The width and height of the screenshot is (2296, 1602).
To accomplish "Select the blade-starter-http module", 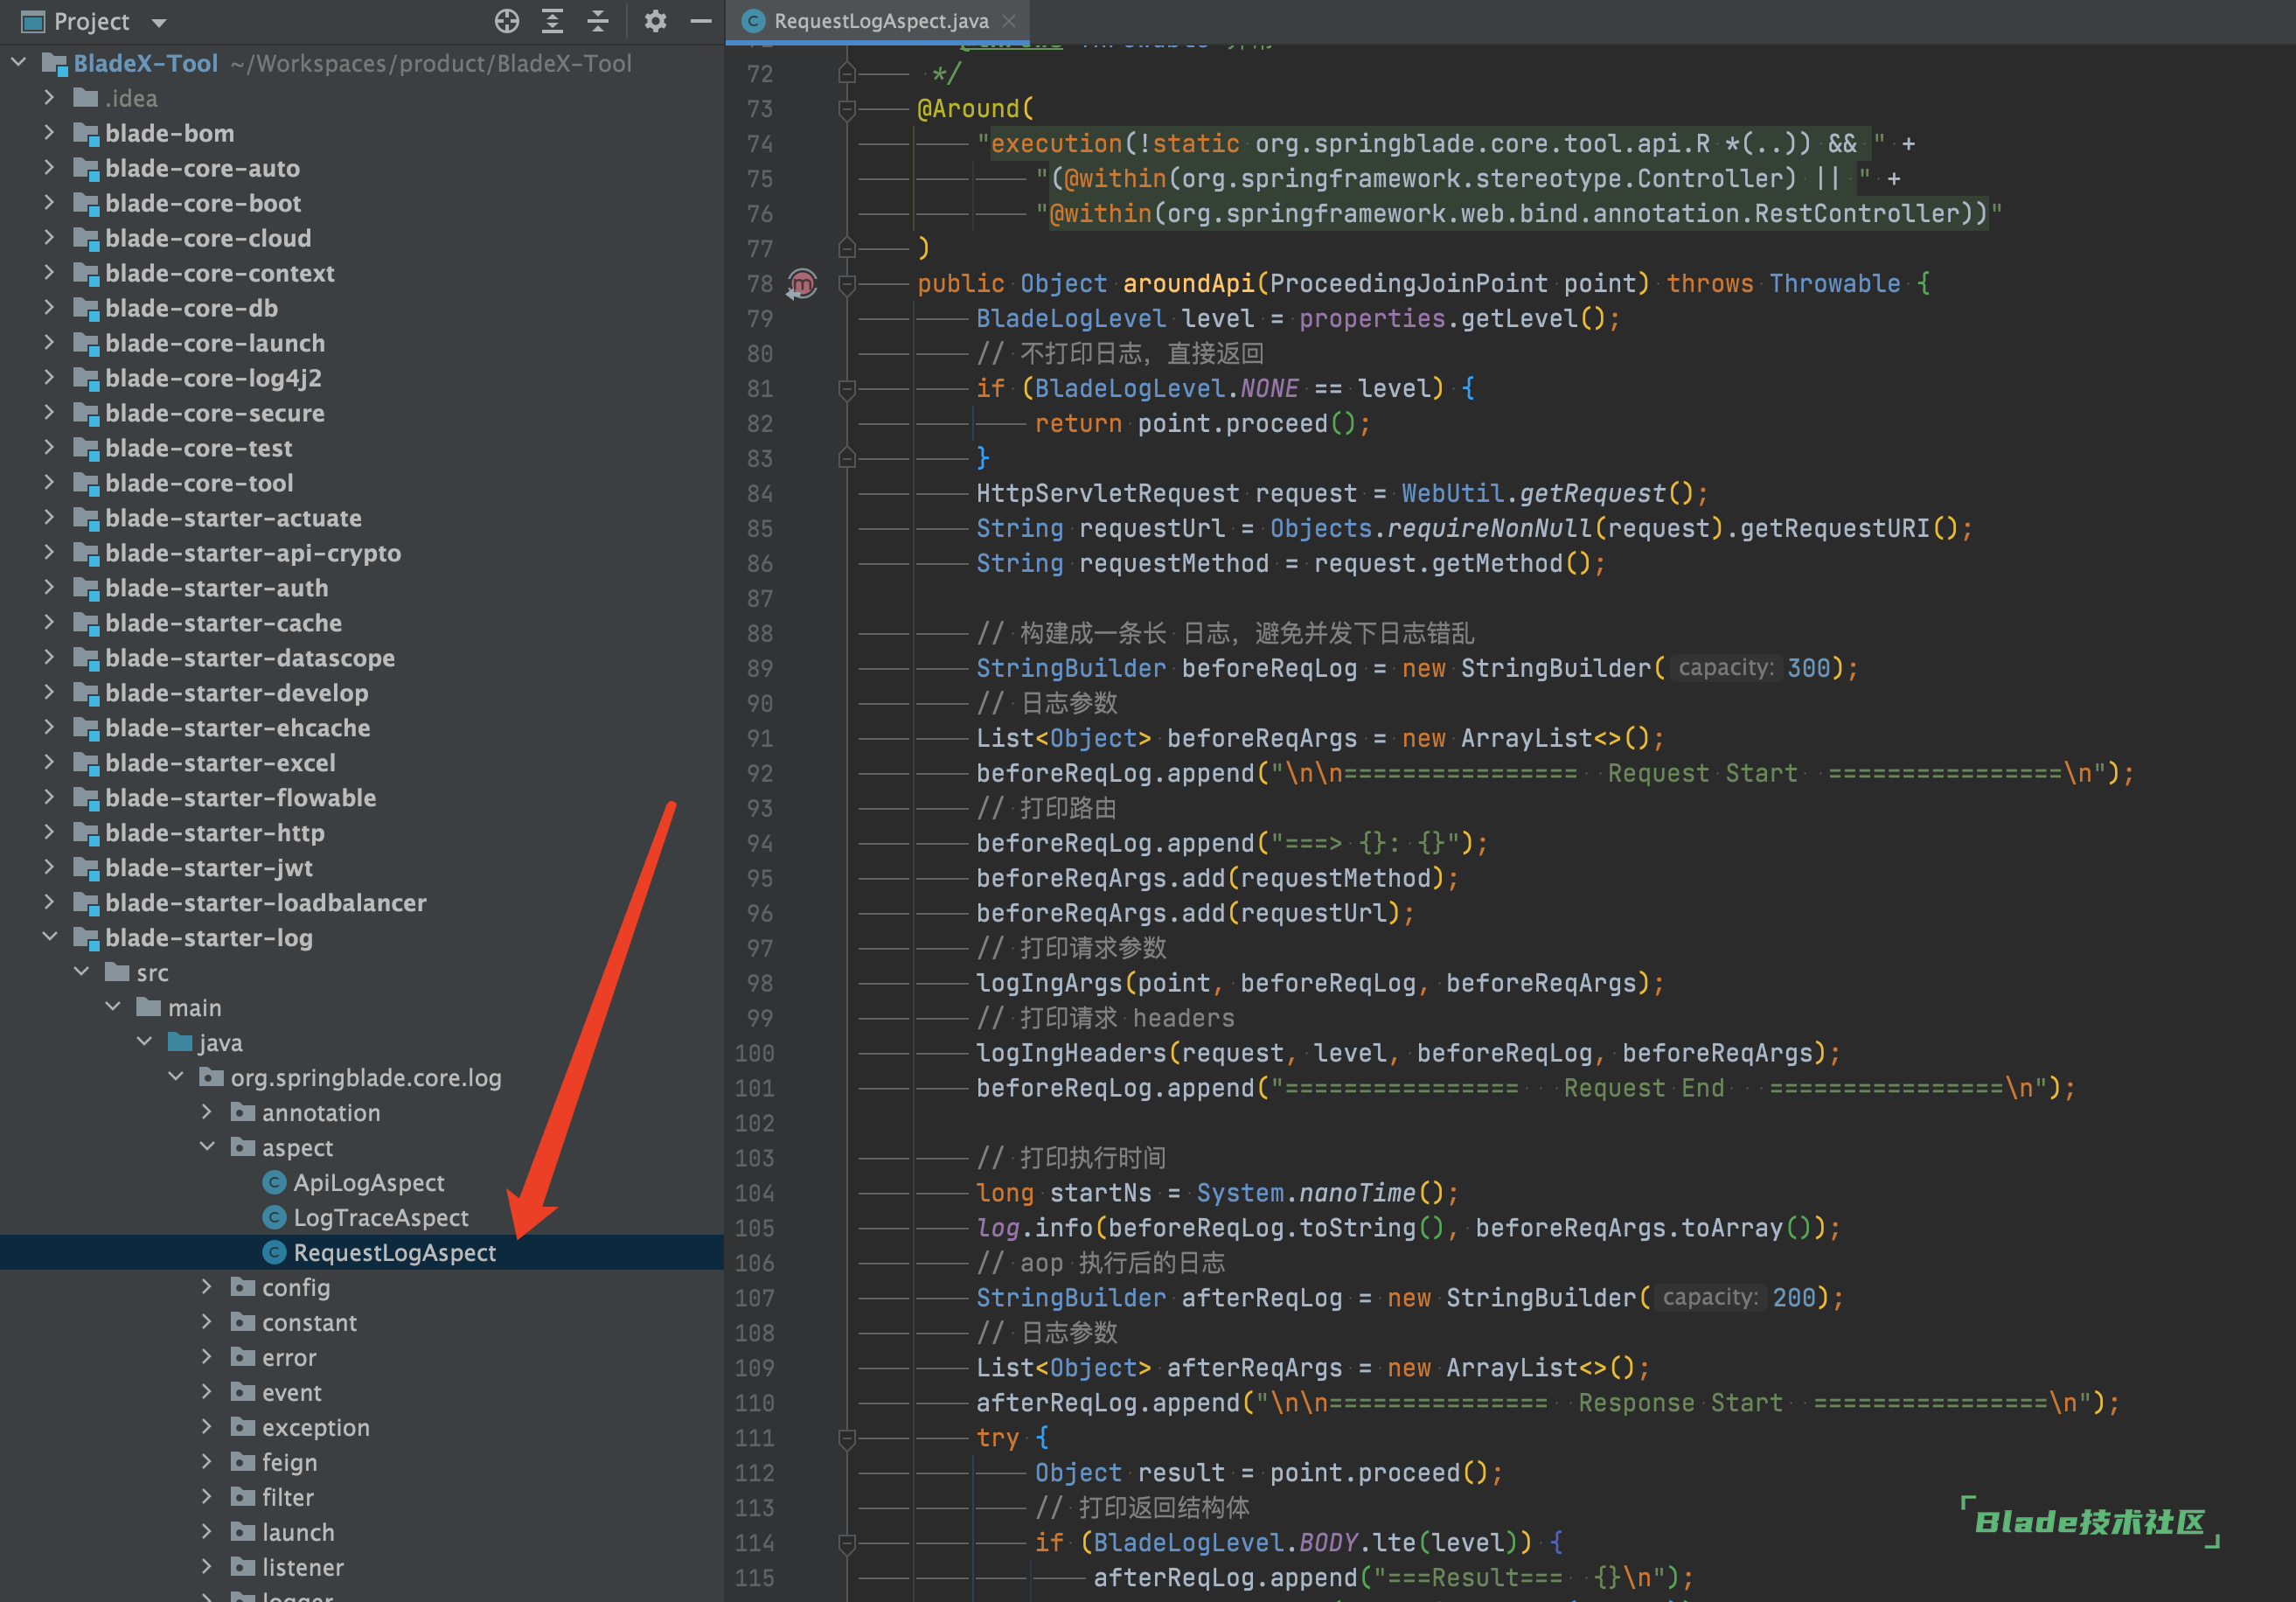I will [215, 833].
